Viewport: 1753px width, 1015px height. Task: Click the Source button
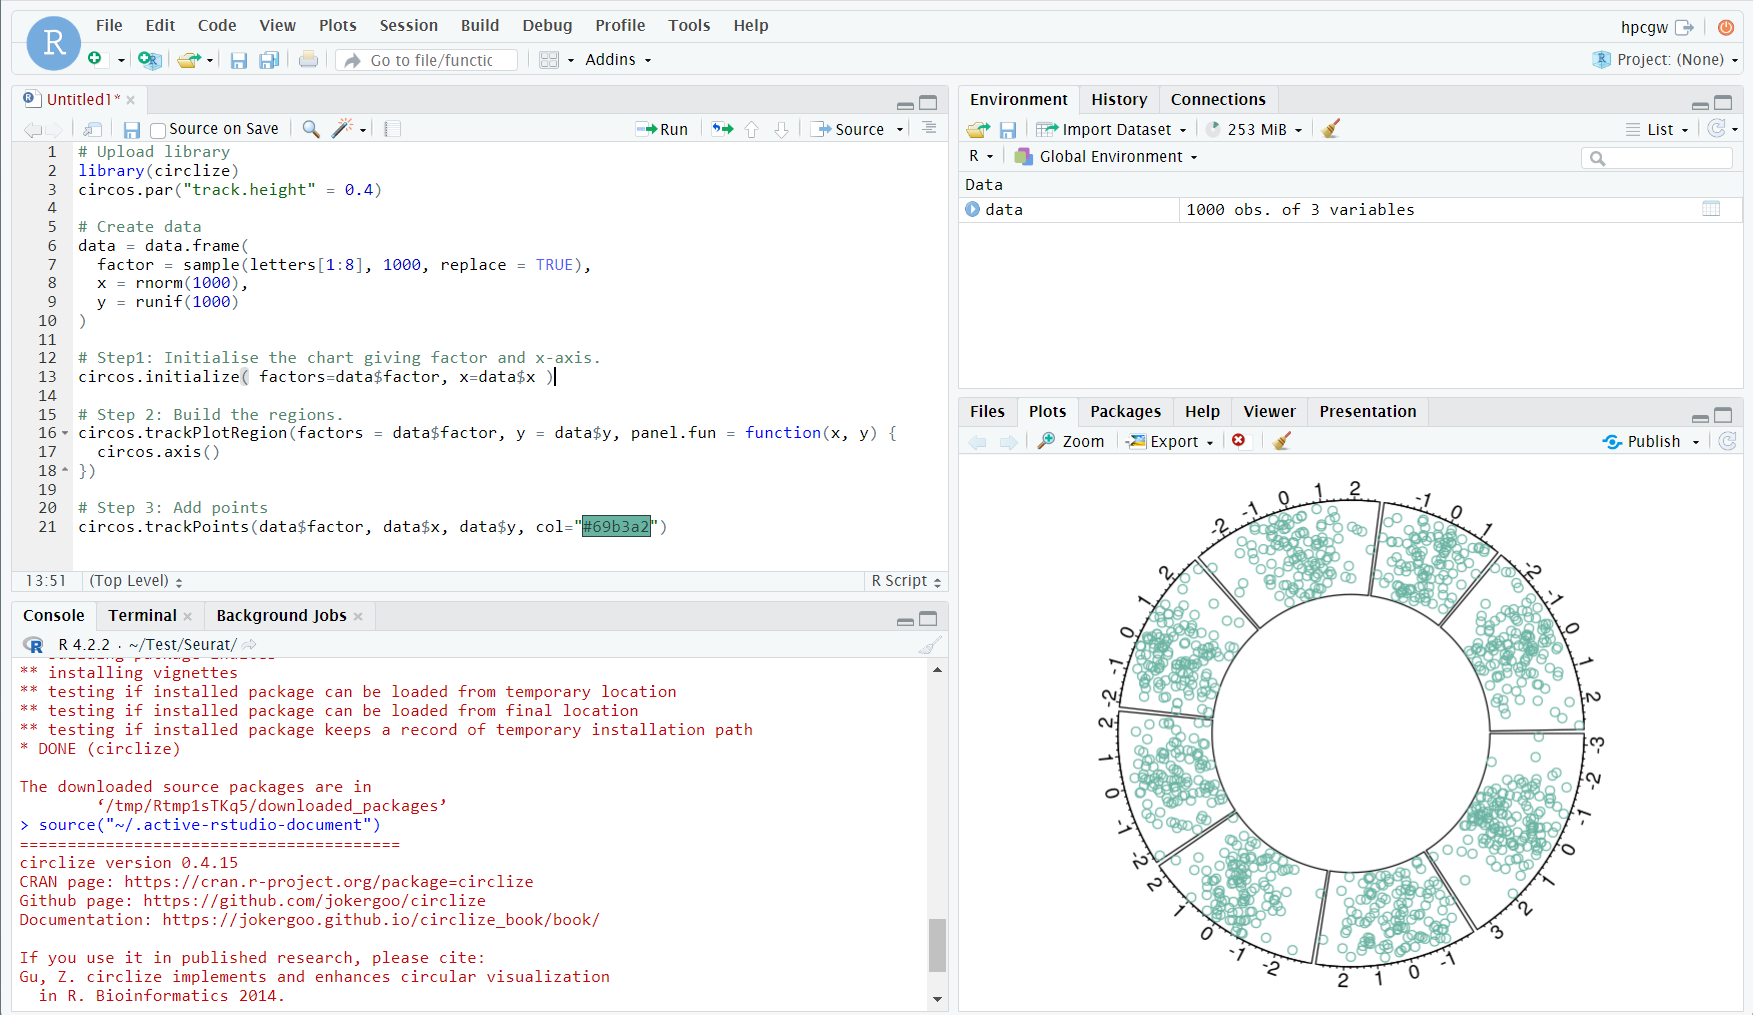849,129
